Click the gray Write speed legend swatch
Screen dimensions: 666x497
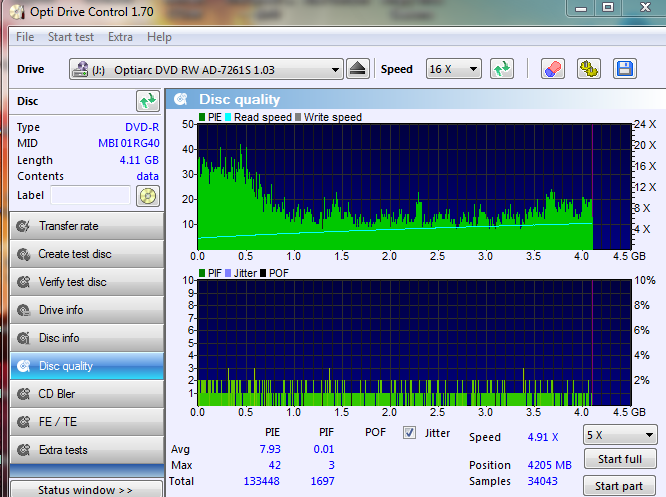pyautogui.click(x=298, y=117)
